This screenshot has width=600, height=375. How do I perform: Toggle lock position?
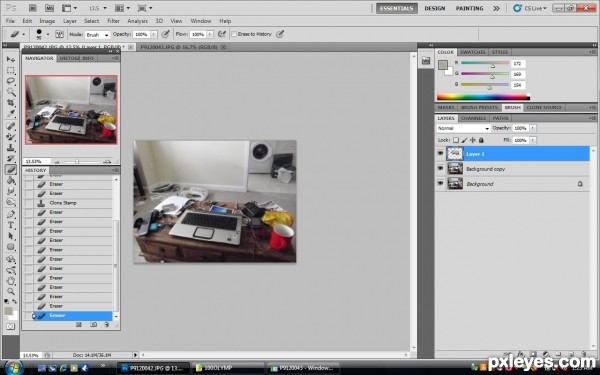pos(473,140)
